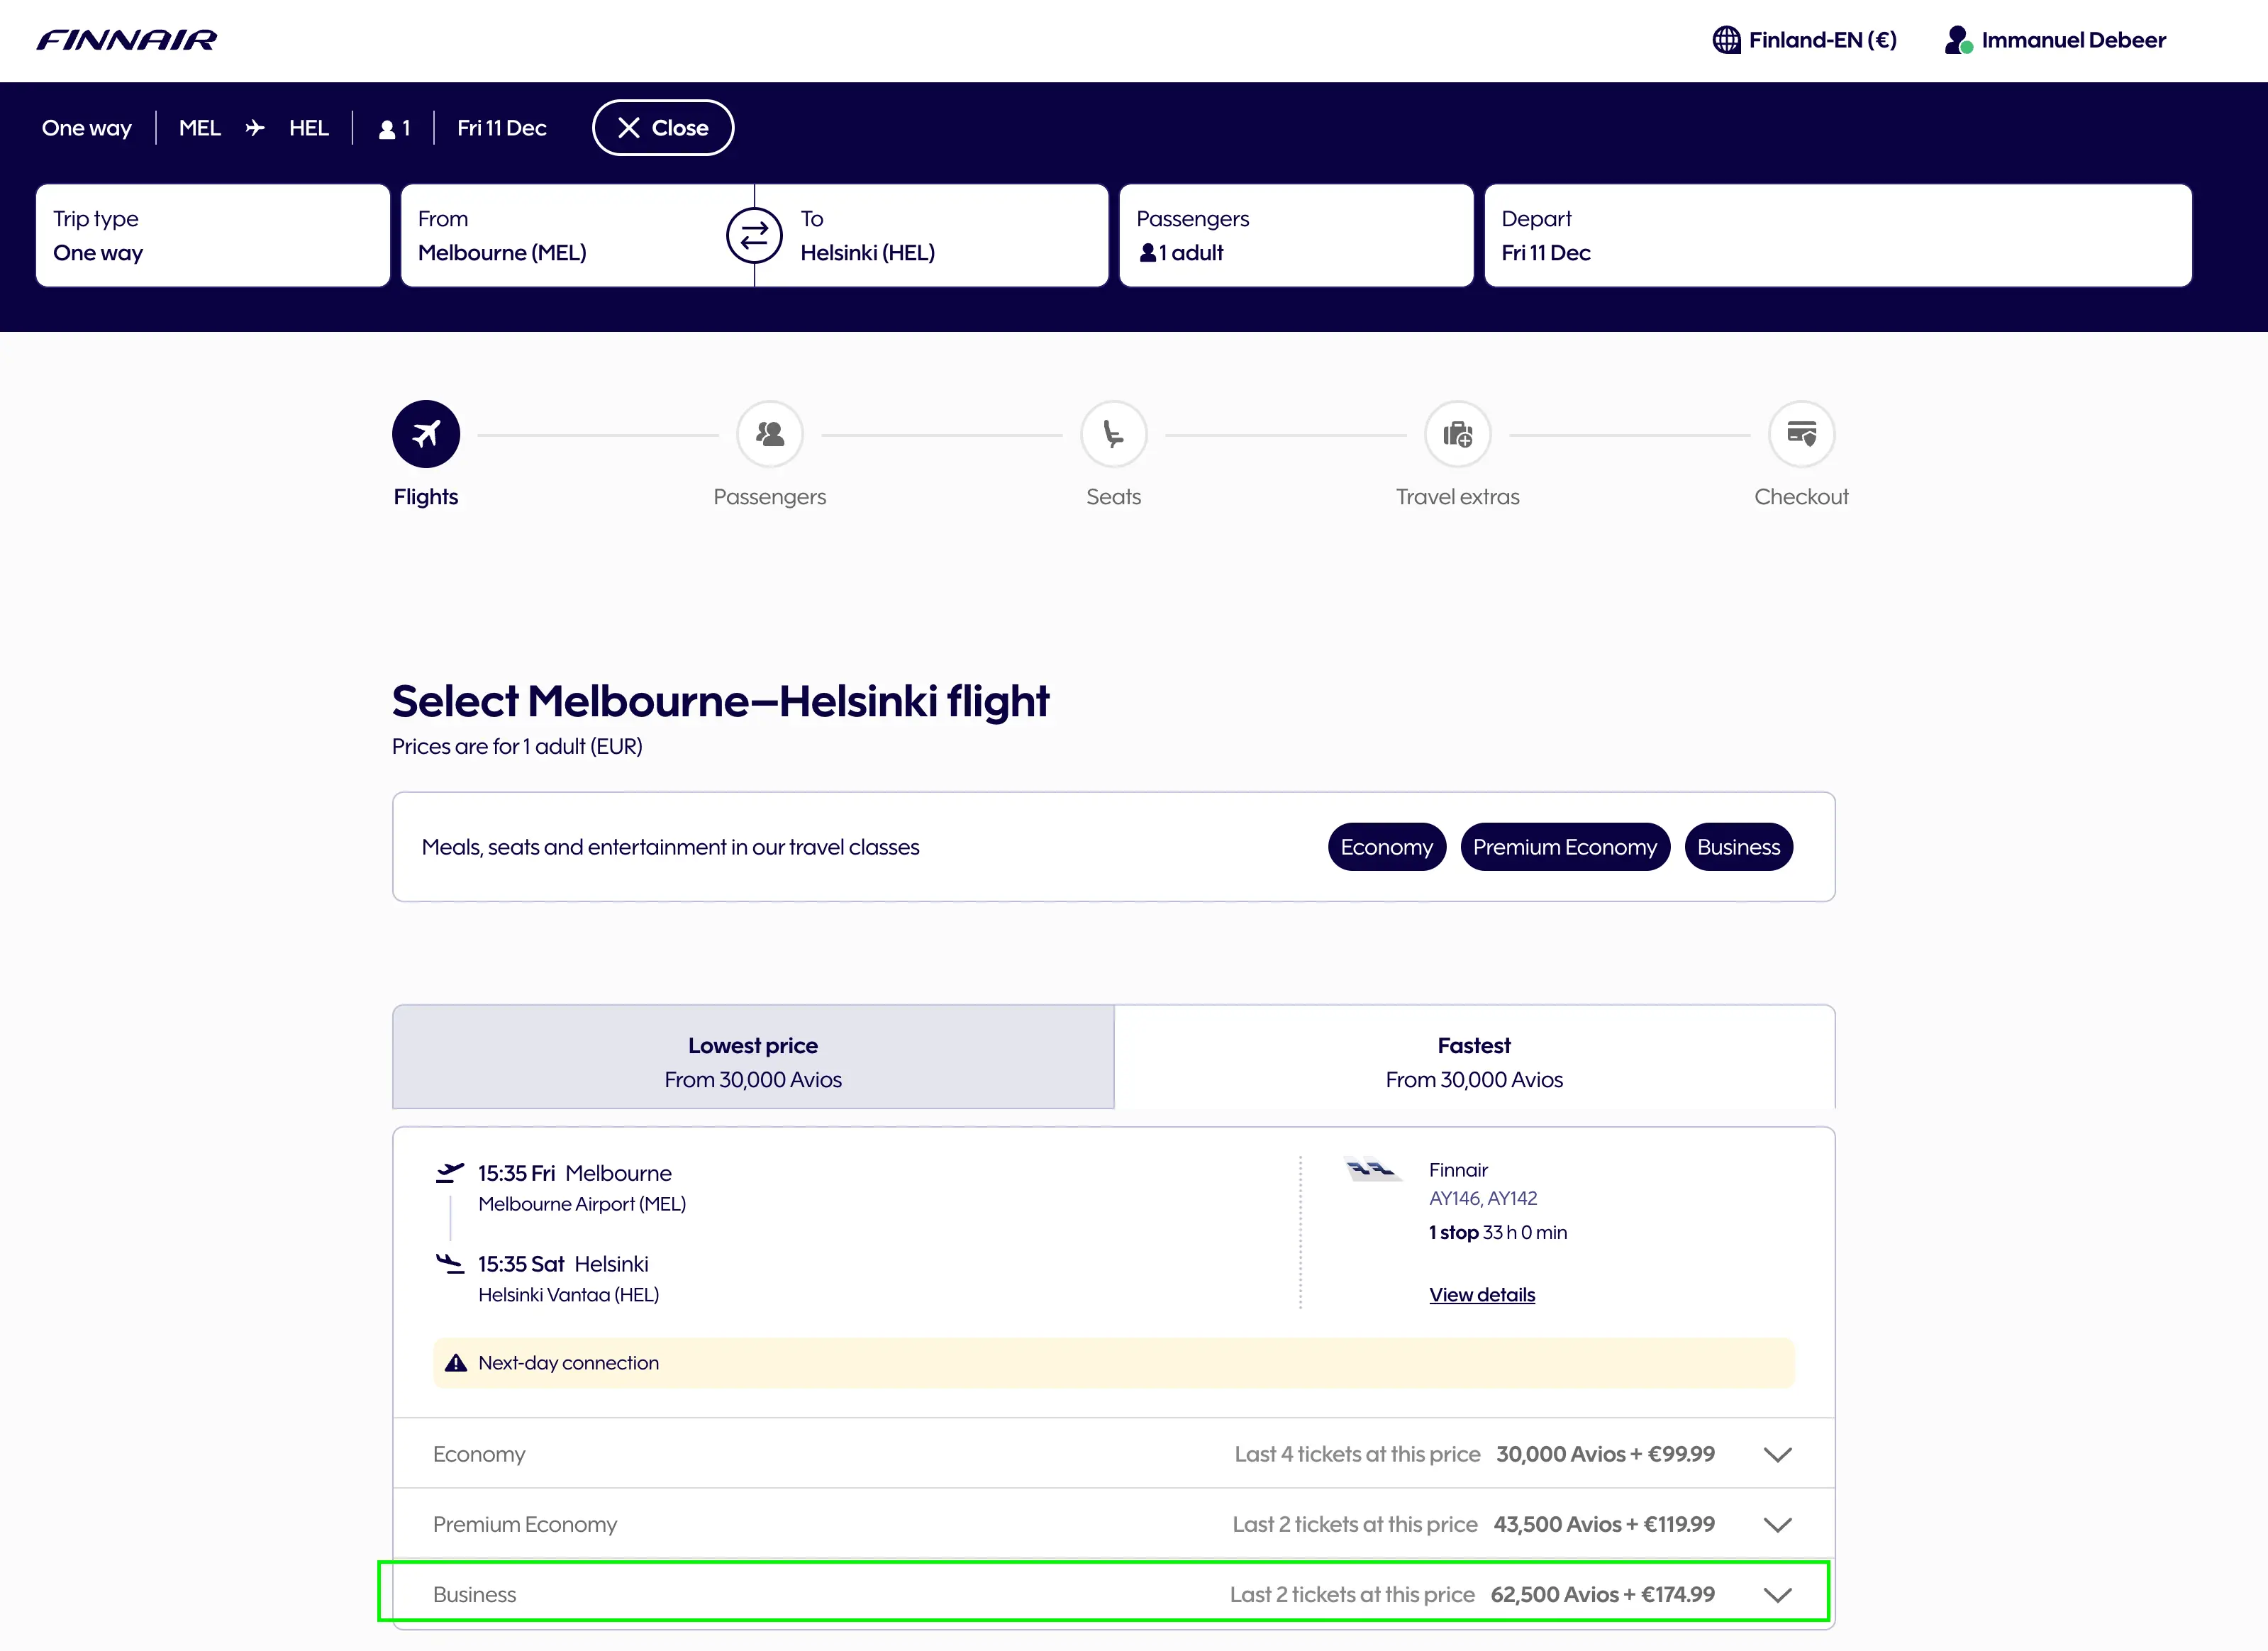Open the Depart date picker field
The height and width of the screenshot is (1651, 2268).
[1838, 236]
